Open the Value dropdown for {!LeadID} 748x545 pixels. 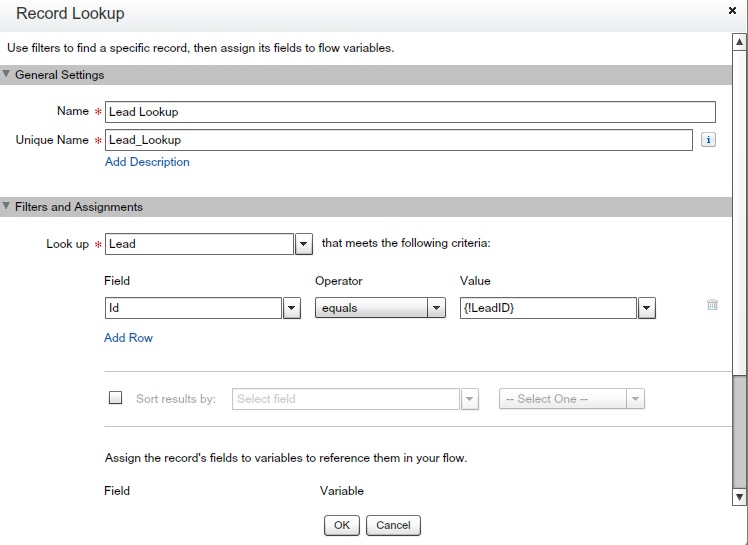[646, 309]
